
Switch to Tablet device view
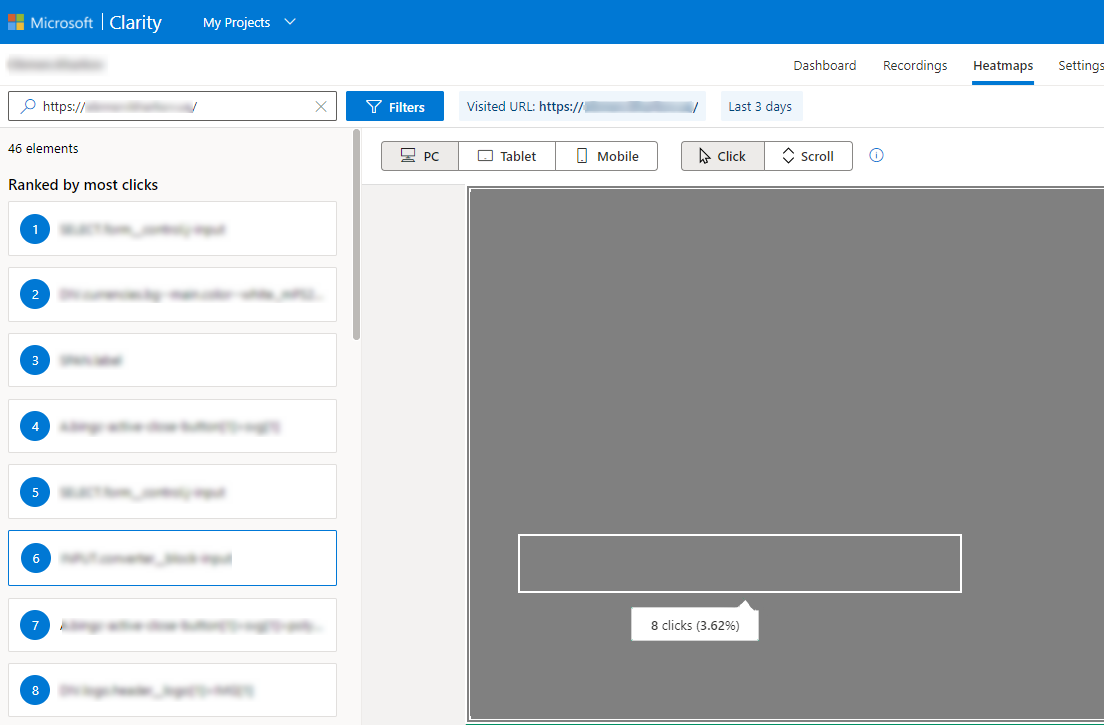click(x=507, y=156)
